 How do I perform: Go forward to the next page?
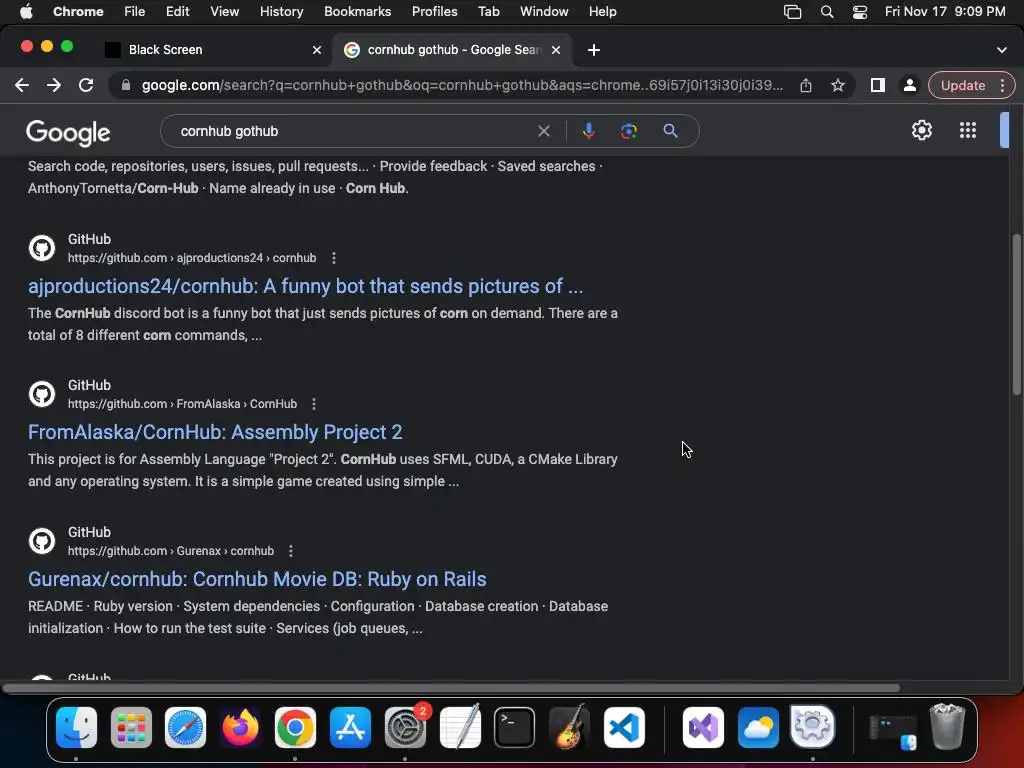pyautogui.click(x=54, y=86)
